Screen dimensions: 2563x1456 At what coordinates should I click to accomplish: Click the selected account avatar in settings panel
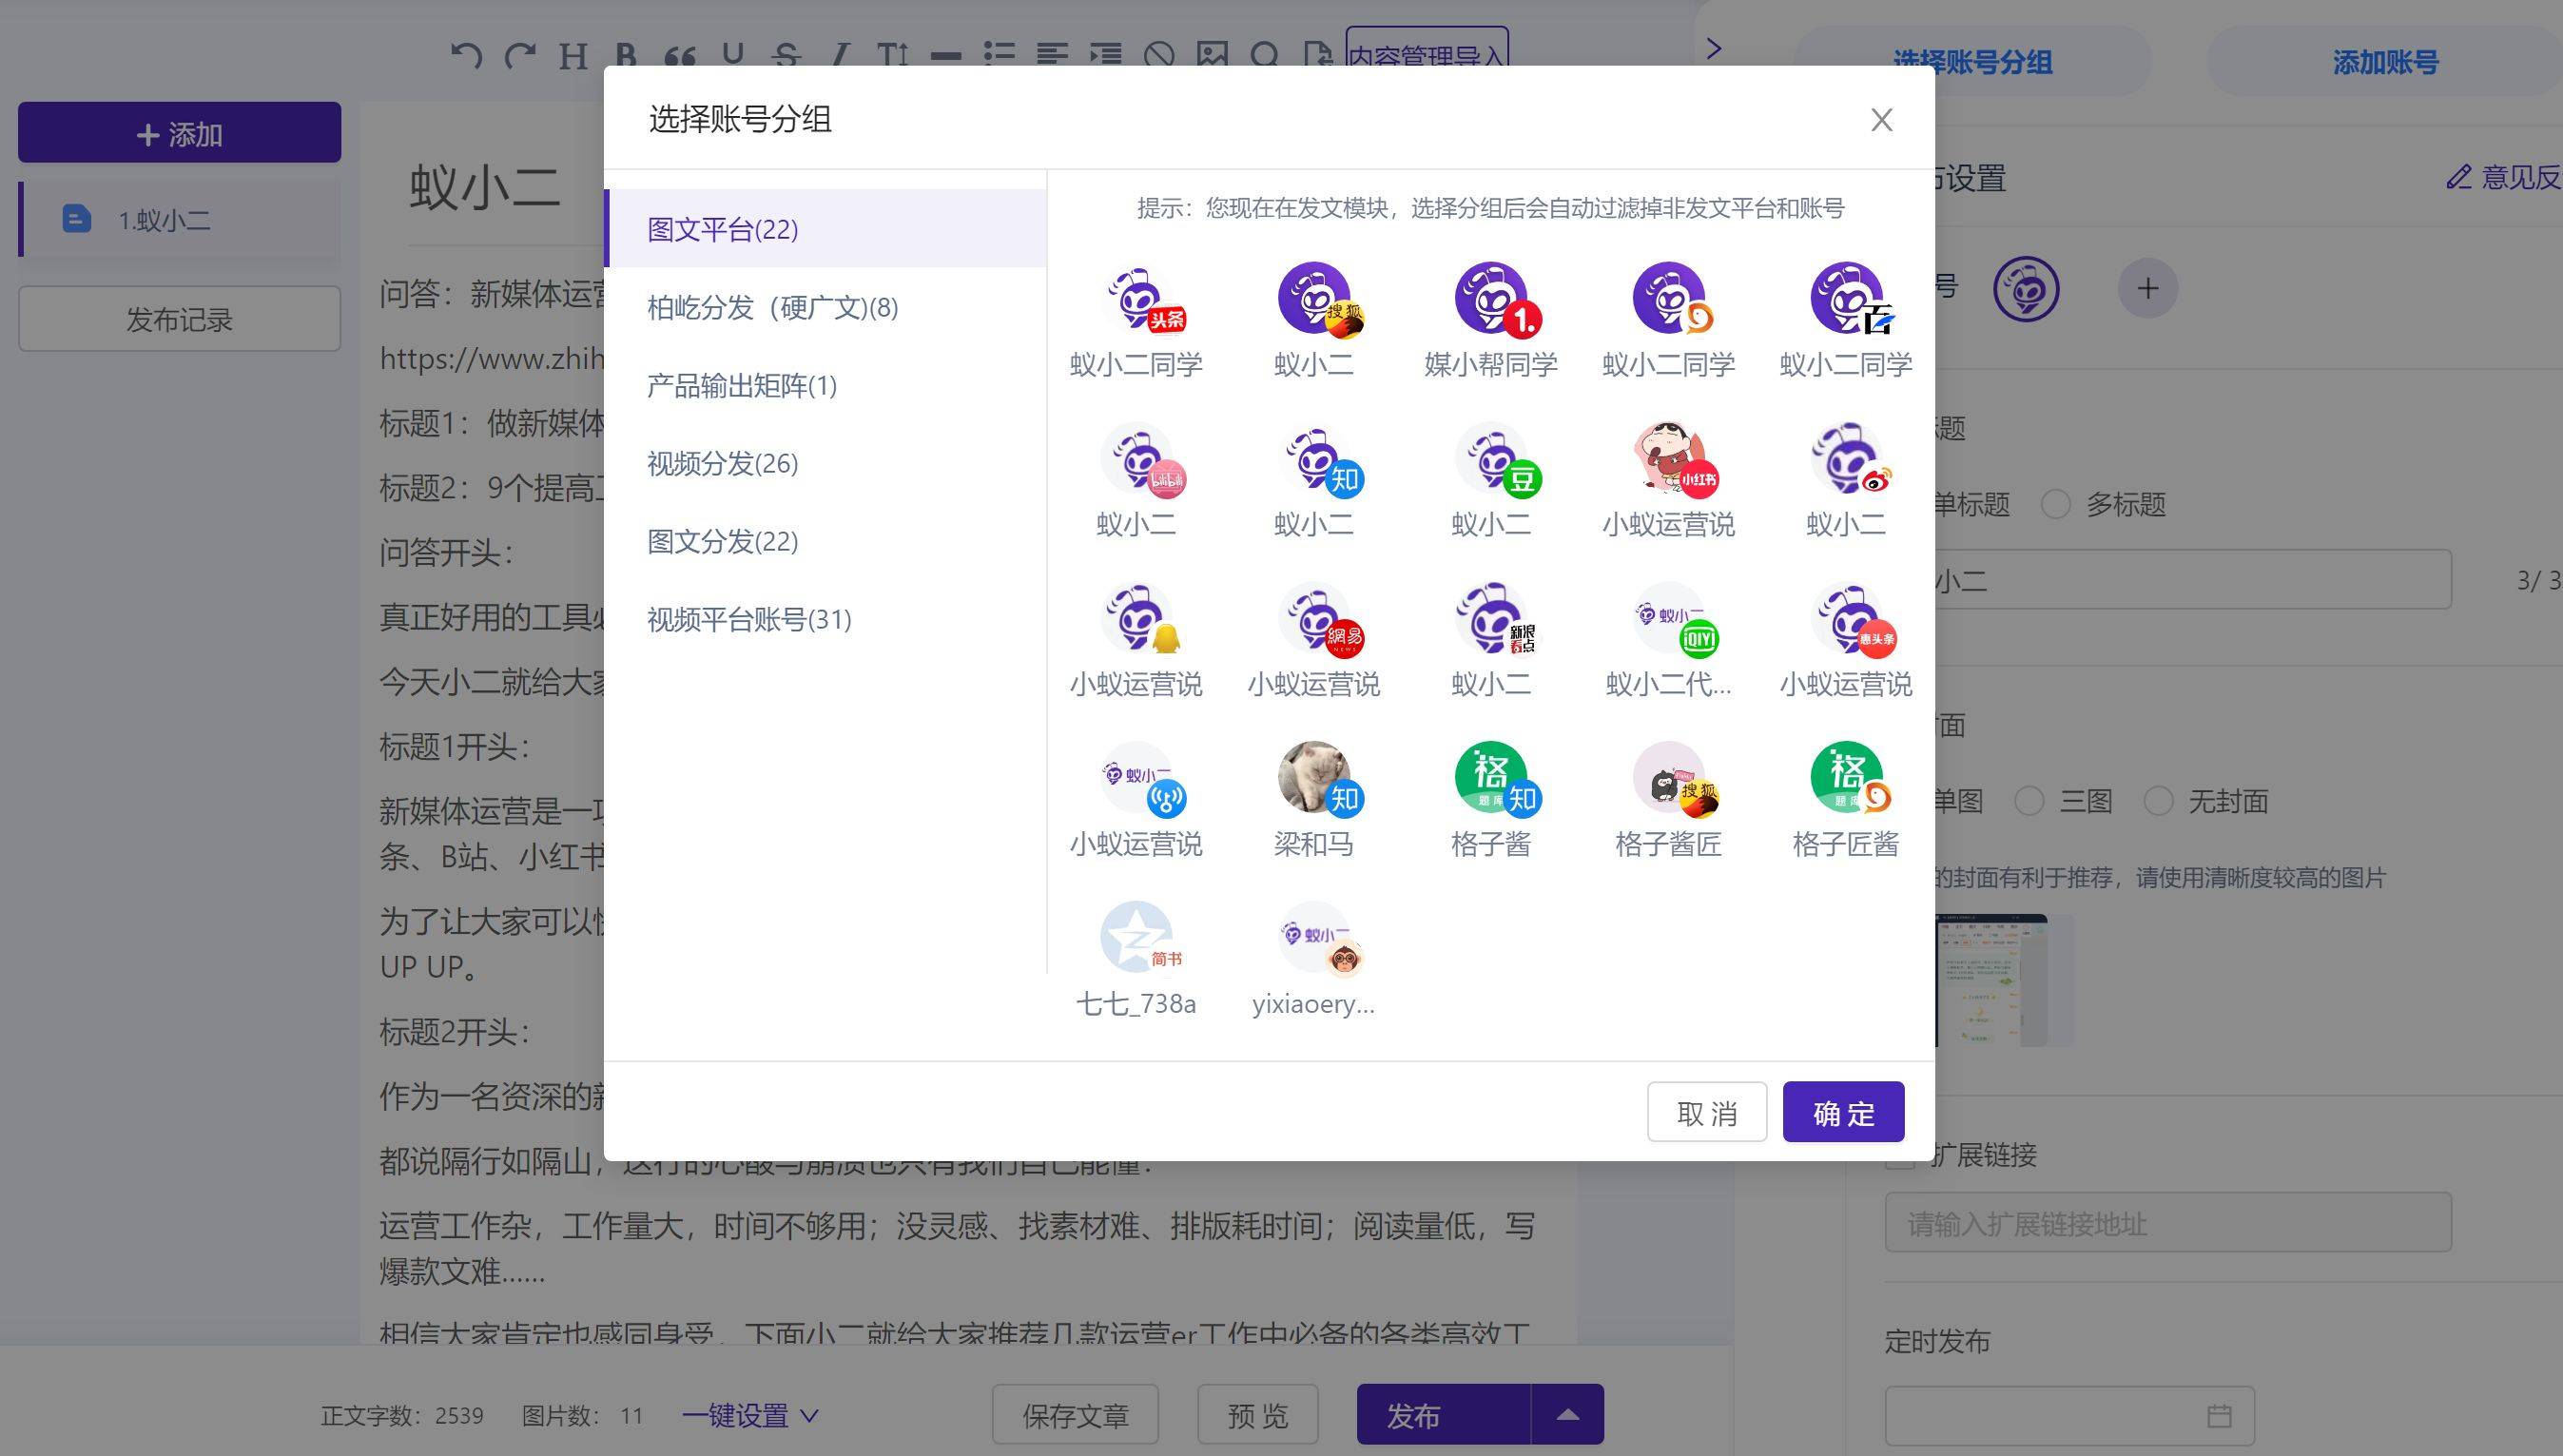point(2025,288)
